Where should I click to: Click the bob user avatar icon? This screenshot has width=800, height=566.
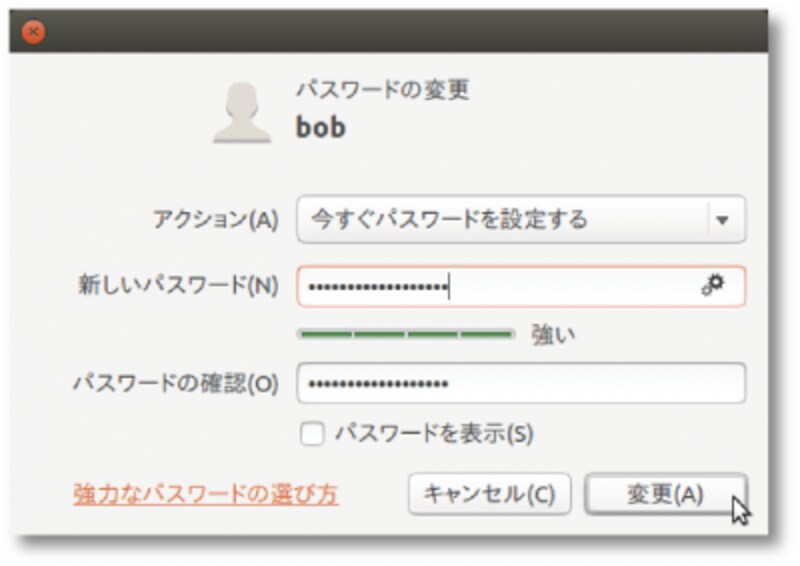pos(242,113)
